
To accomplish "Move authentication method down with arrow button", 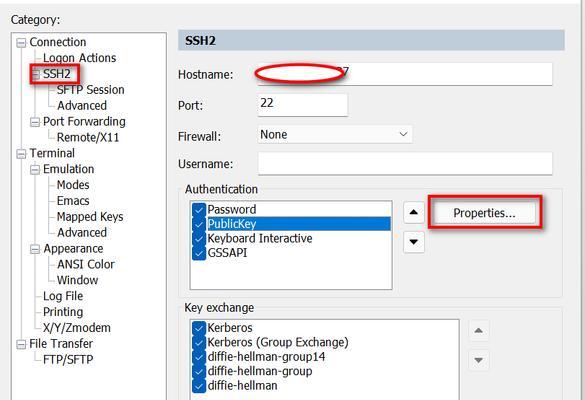I will (x=414, y=242).
